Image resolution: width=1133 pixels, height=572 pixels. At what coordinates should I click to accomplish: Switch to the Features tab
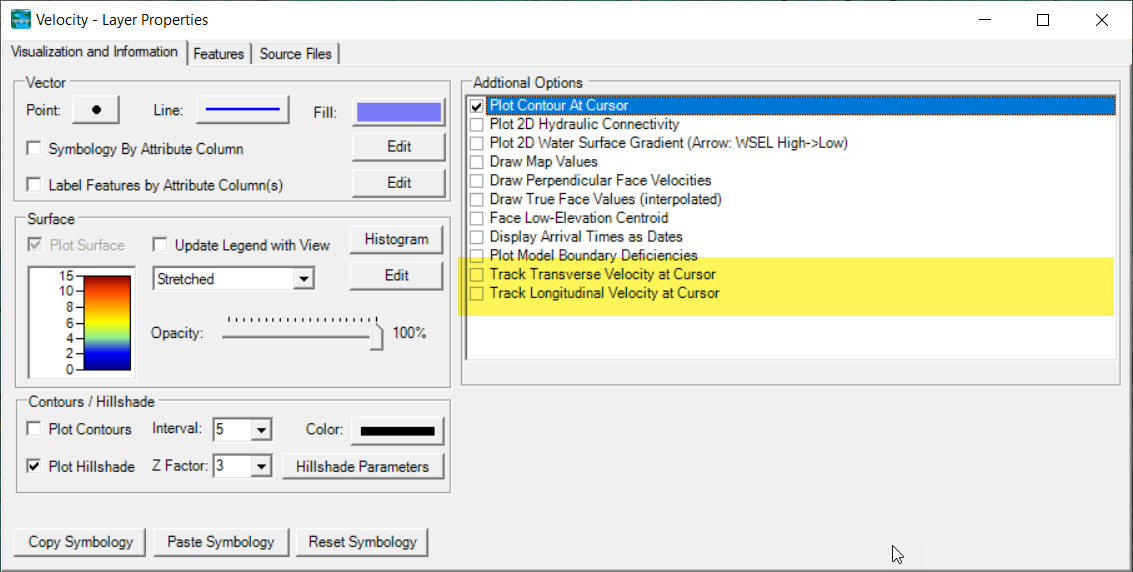(219, 54)
